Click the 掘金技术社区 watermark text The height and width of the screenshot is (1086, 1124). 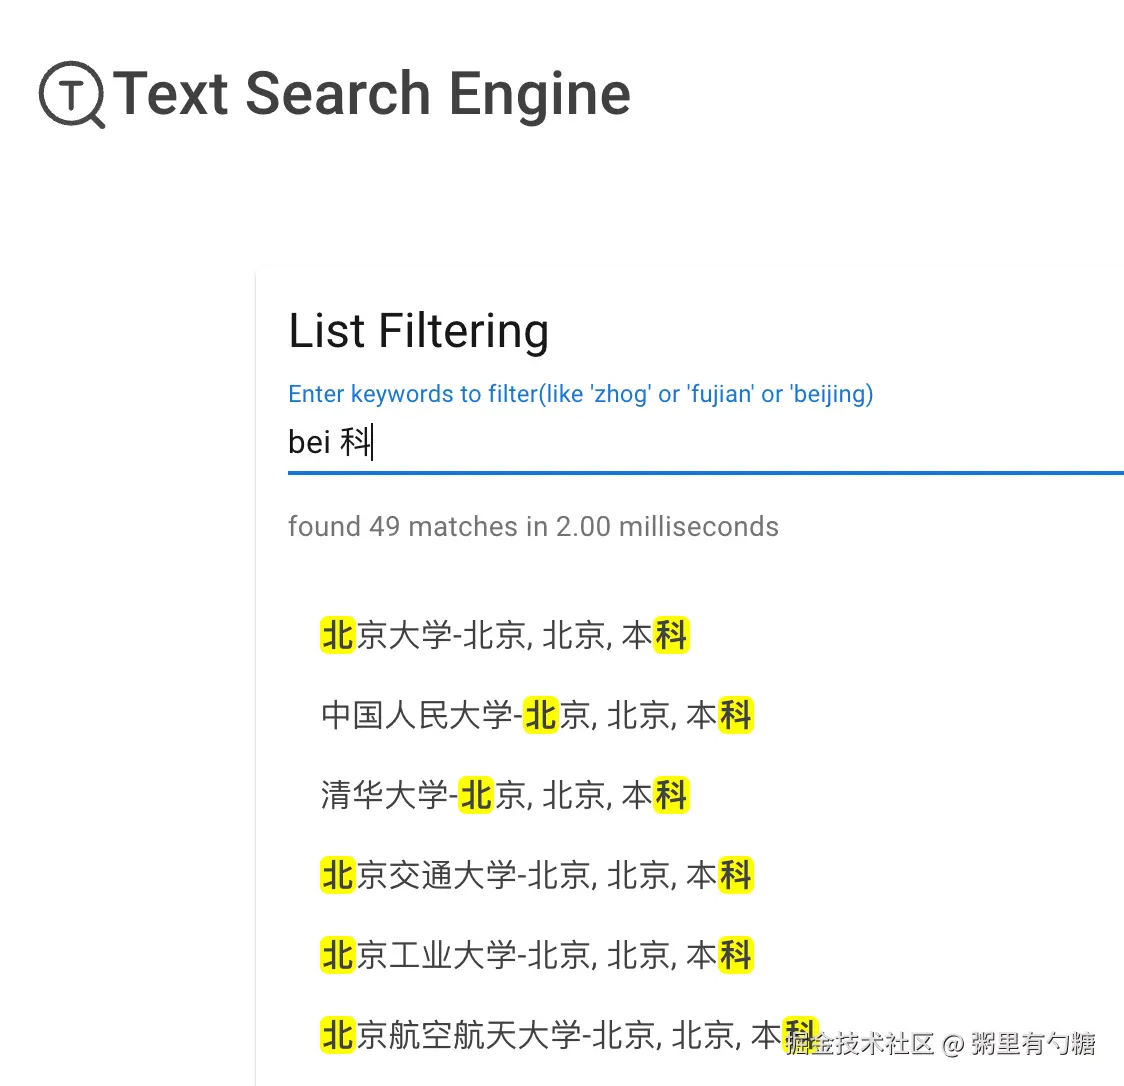[860, 1045]
